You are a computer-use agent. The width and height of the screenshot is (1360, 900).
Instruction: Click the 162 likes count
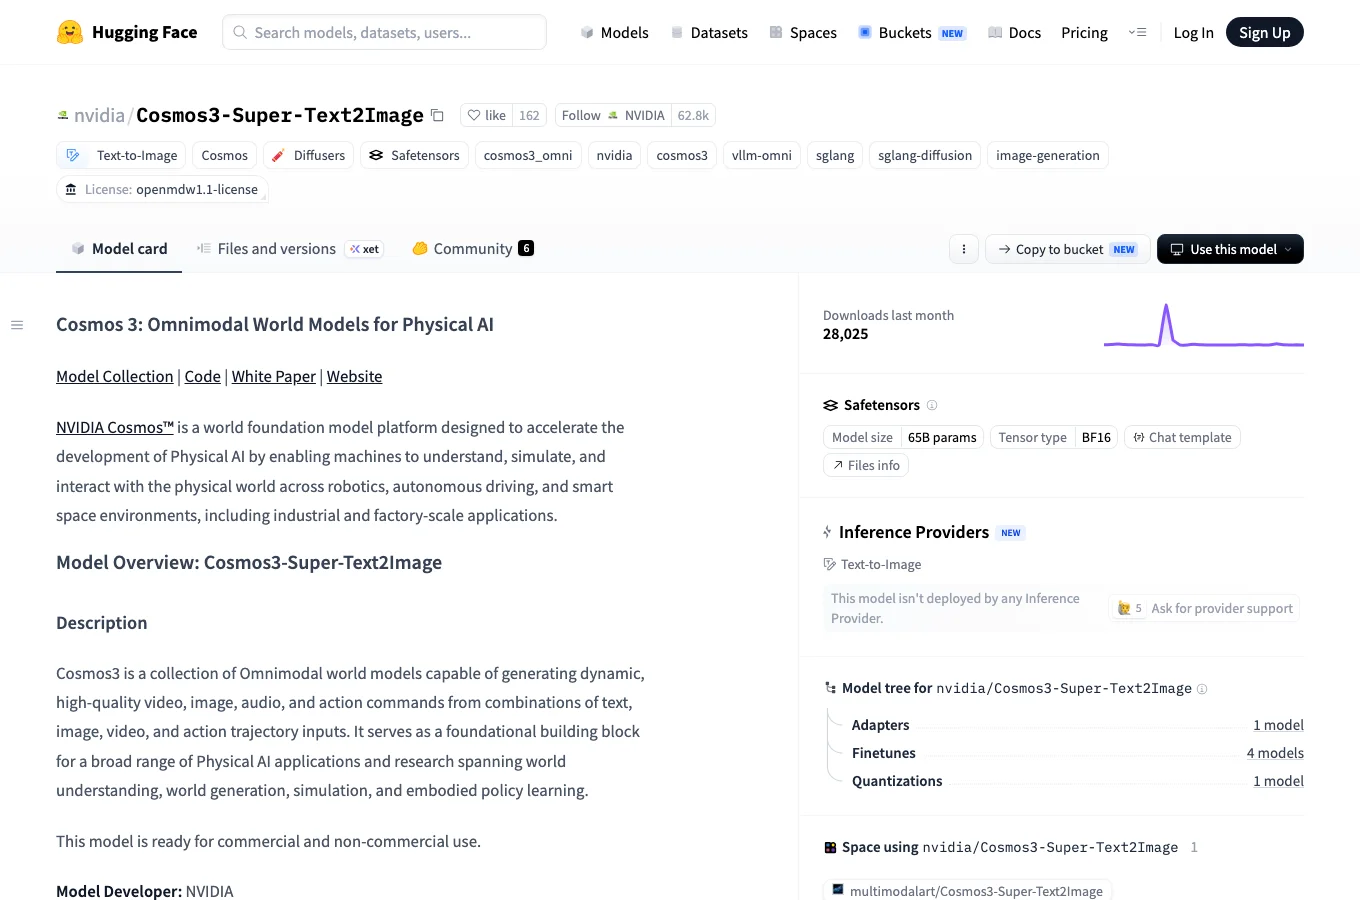pyautogui.click(x=529, y=115)
